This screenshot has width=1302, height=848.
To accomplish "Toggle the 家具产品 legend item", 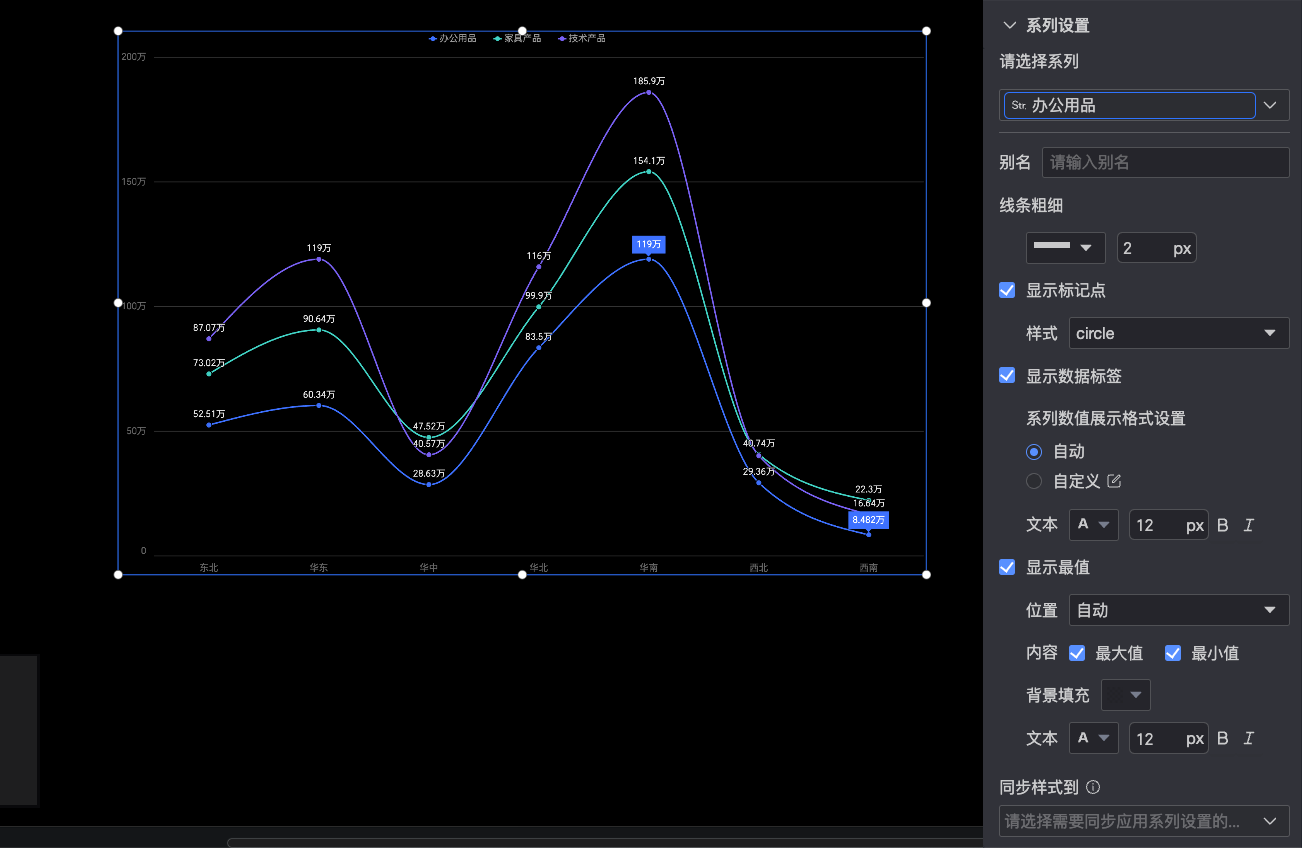I will 517,38.
